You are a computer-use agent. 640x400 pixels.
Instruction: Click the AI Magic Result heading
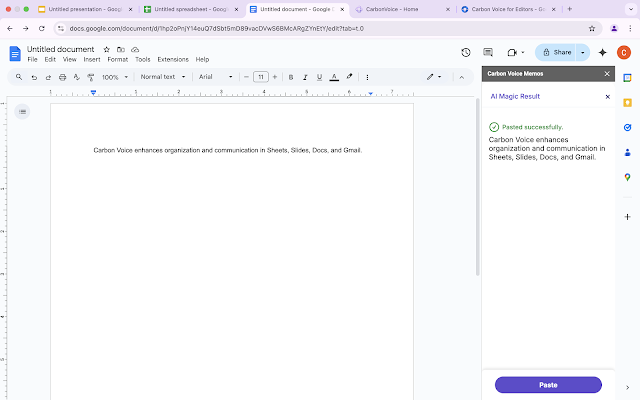click(515, 96)
